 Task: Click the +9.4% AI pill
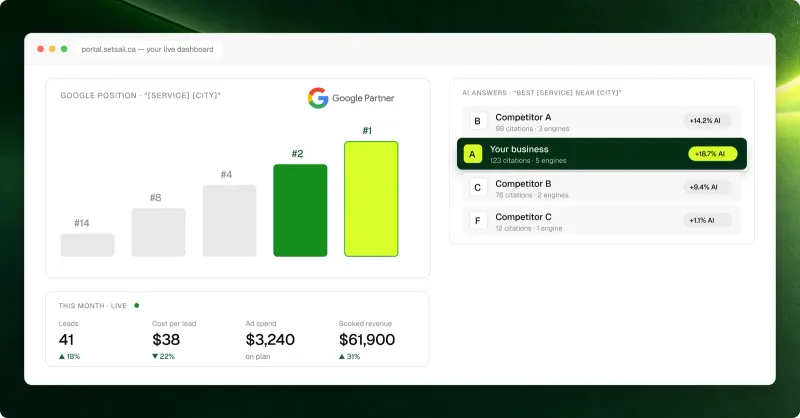click(707, 187)
